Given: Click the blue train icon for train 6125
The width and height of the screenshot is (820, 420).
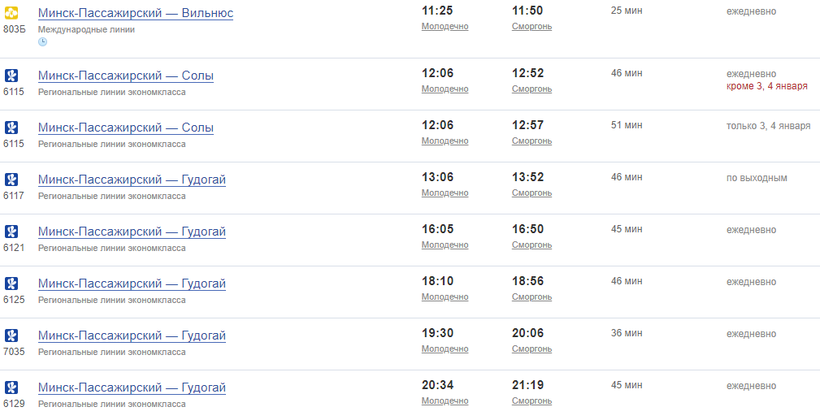Looking at the screenshot, I should coord(11,283).
